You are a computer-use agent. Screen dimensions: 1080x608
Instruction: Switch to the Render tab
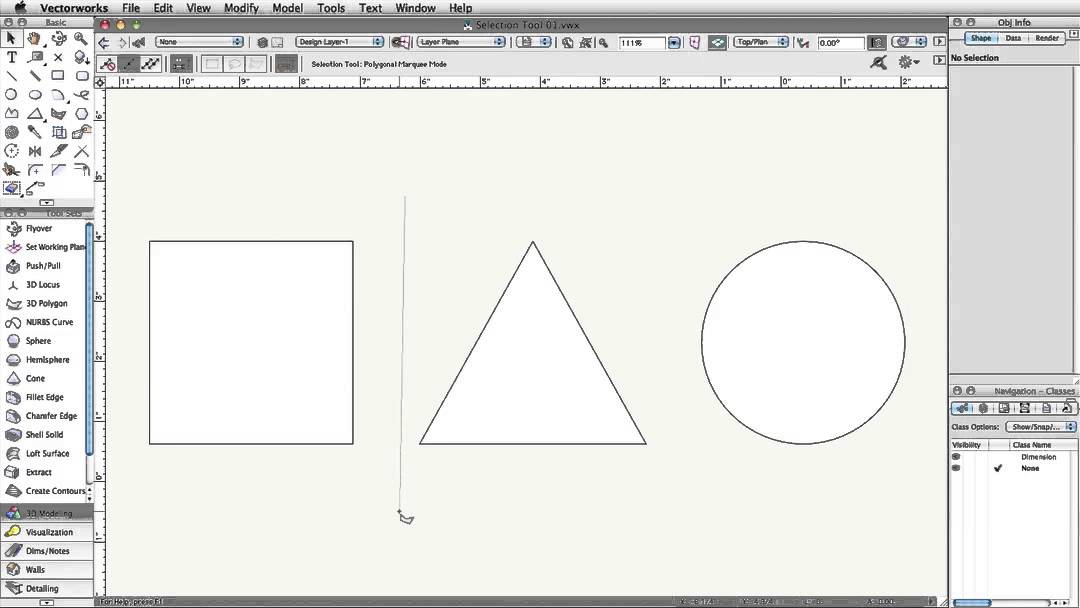tap(1047, 38)
